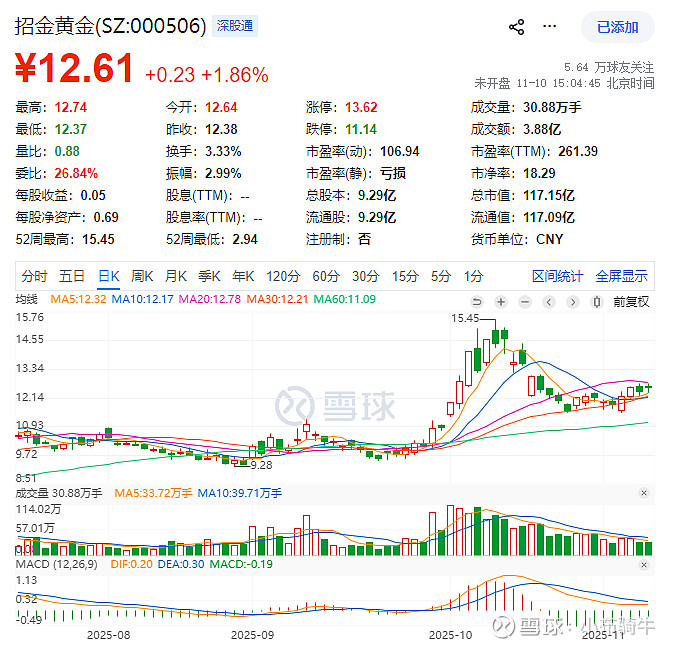Select the 季K tab
The image size is (675, 647).
(x=209, y=276)
